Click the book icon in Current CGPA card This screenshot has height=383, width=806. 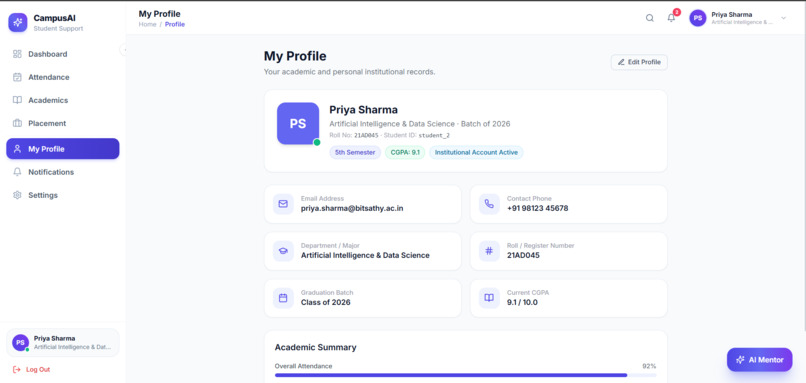pos(489,298)
